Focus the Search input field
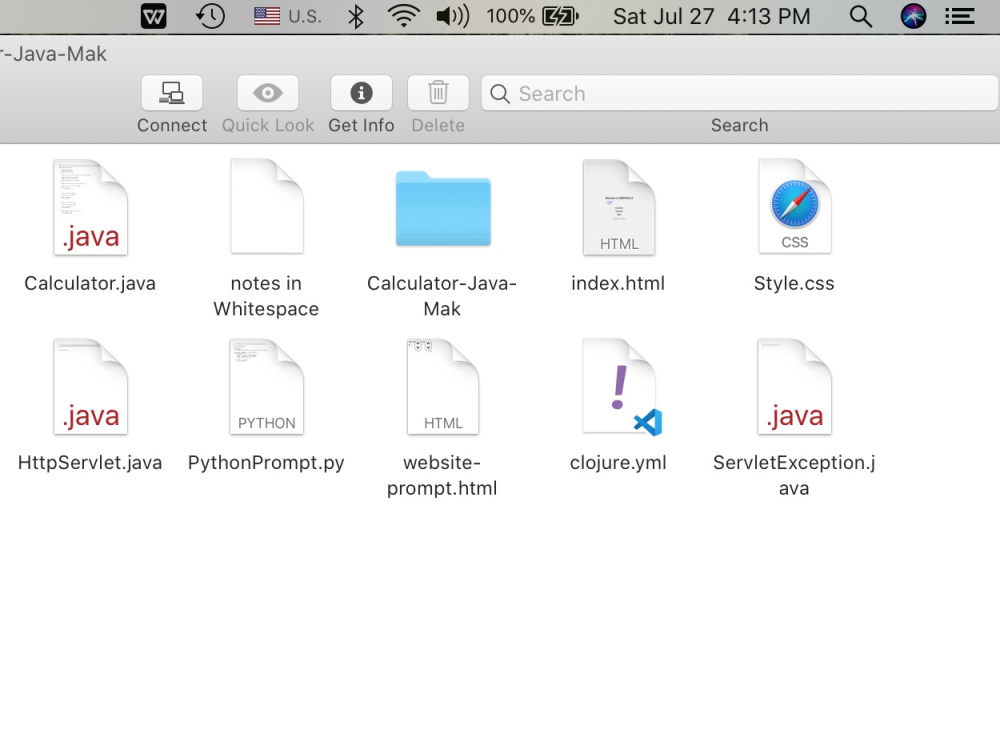The height and width of the screenshot is (750, 1000). point(740,93)
